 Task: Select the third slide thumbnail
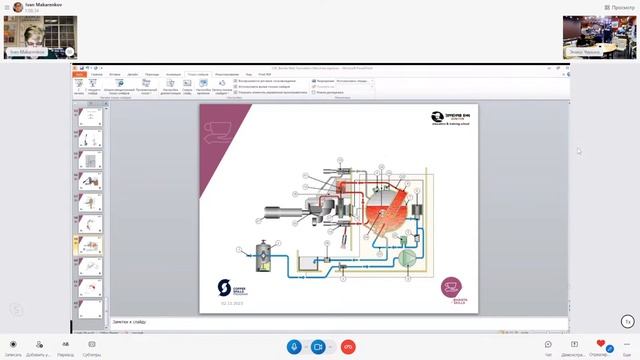pos(90,160)
